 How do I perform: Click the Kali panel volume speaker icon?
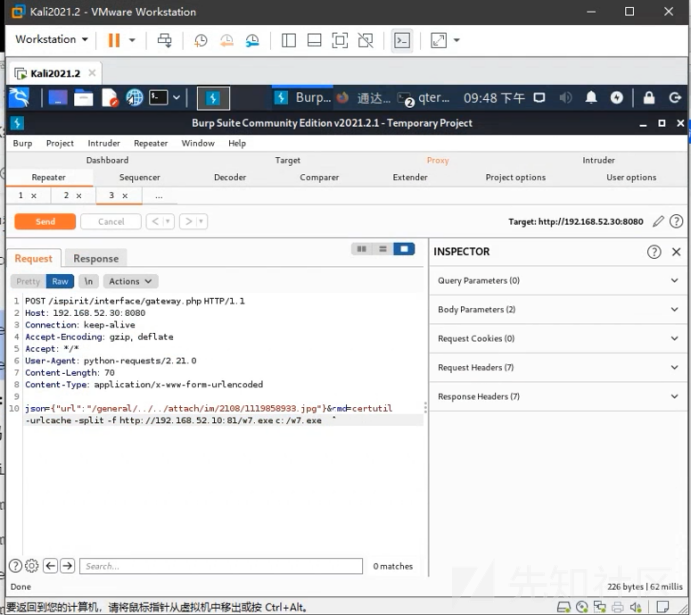coord(565,98)
